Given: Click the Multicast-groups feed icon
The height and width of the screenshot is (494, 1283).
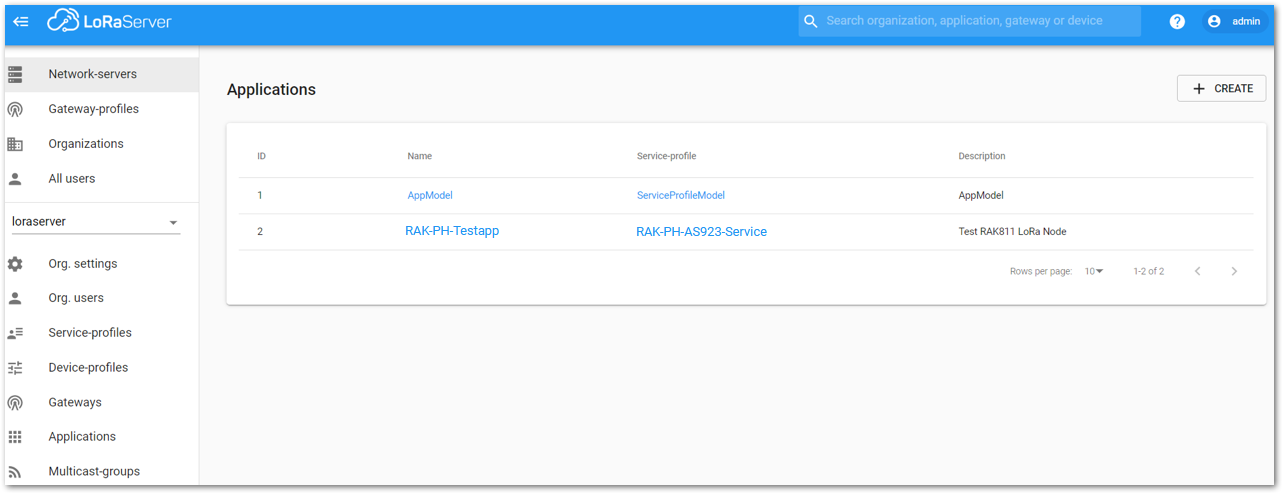Looking at the screenshot, I should 15,472.
